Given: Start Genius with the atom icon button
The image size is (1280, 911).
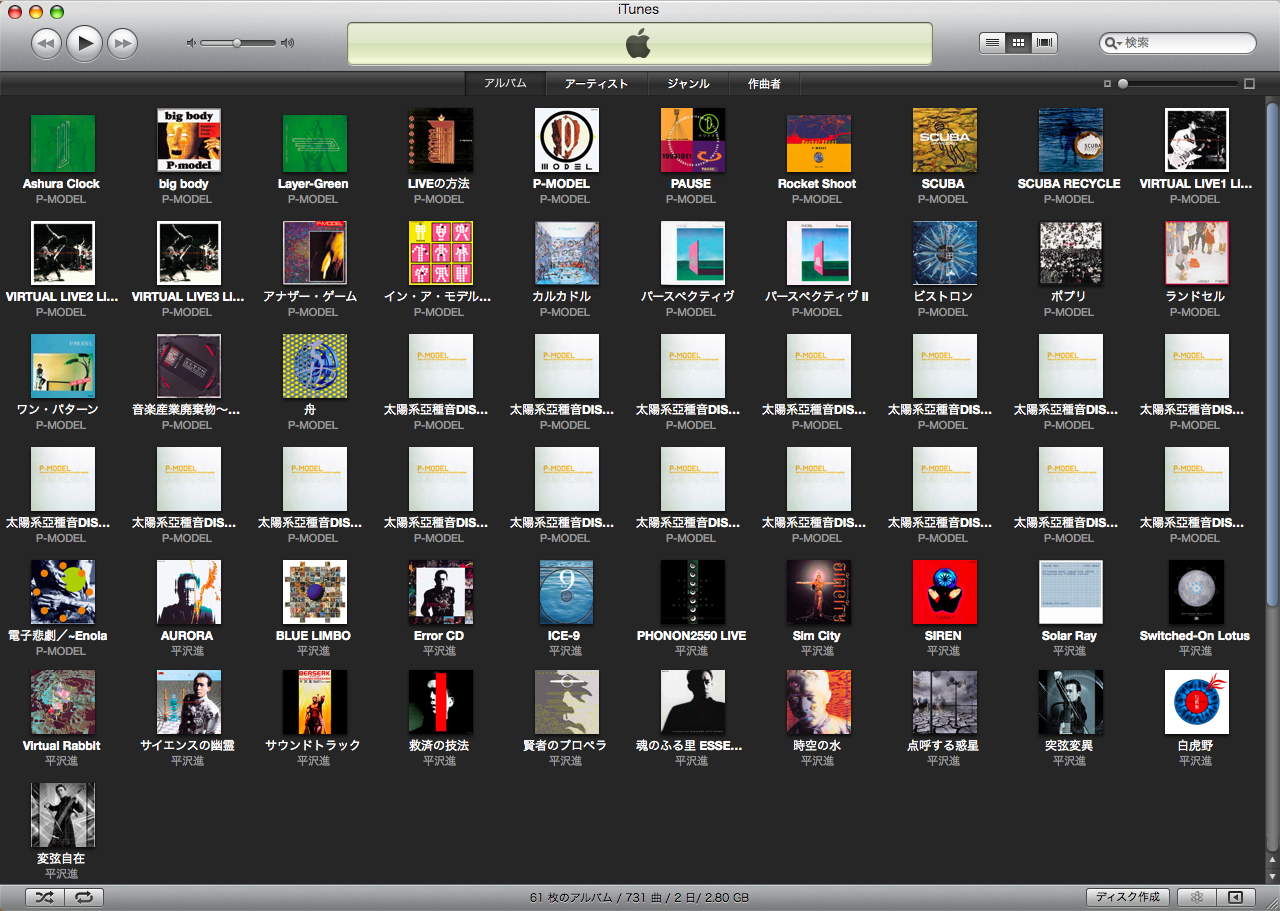Looking at the screenshot, I should [1196, 897].
